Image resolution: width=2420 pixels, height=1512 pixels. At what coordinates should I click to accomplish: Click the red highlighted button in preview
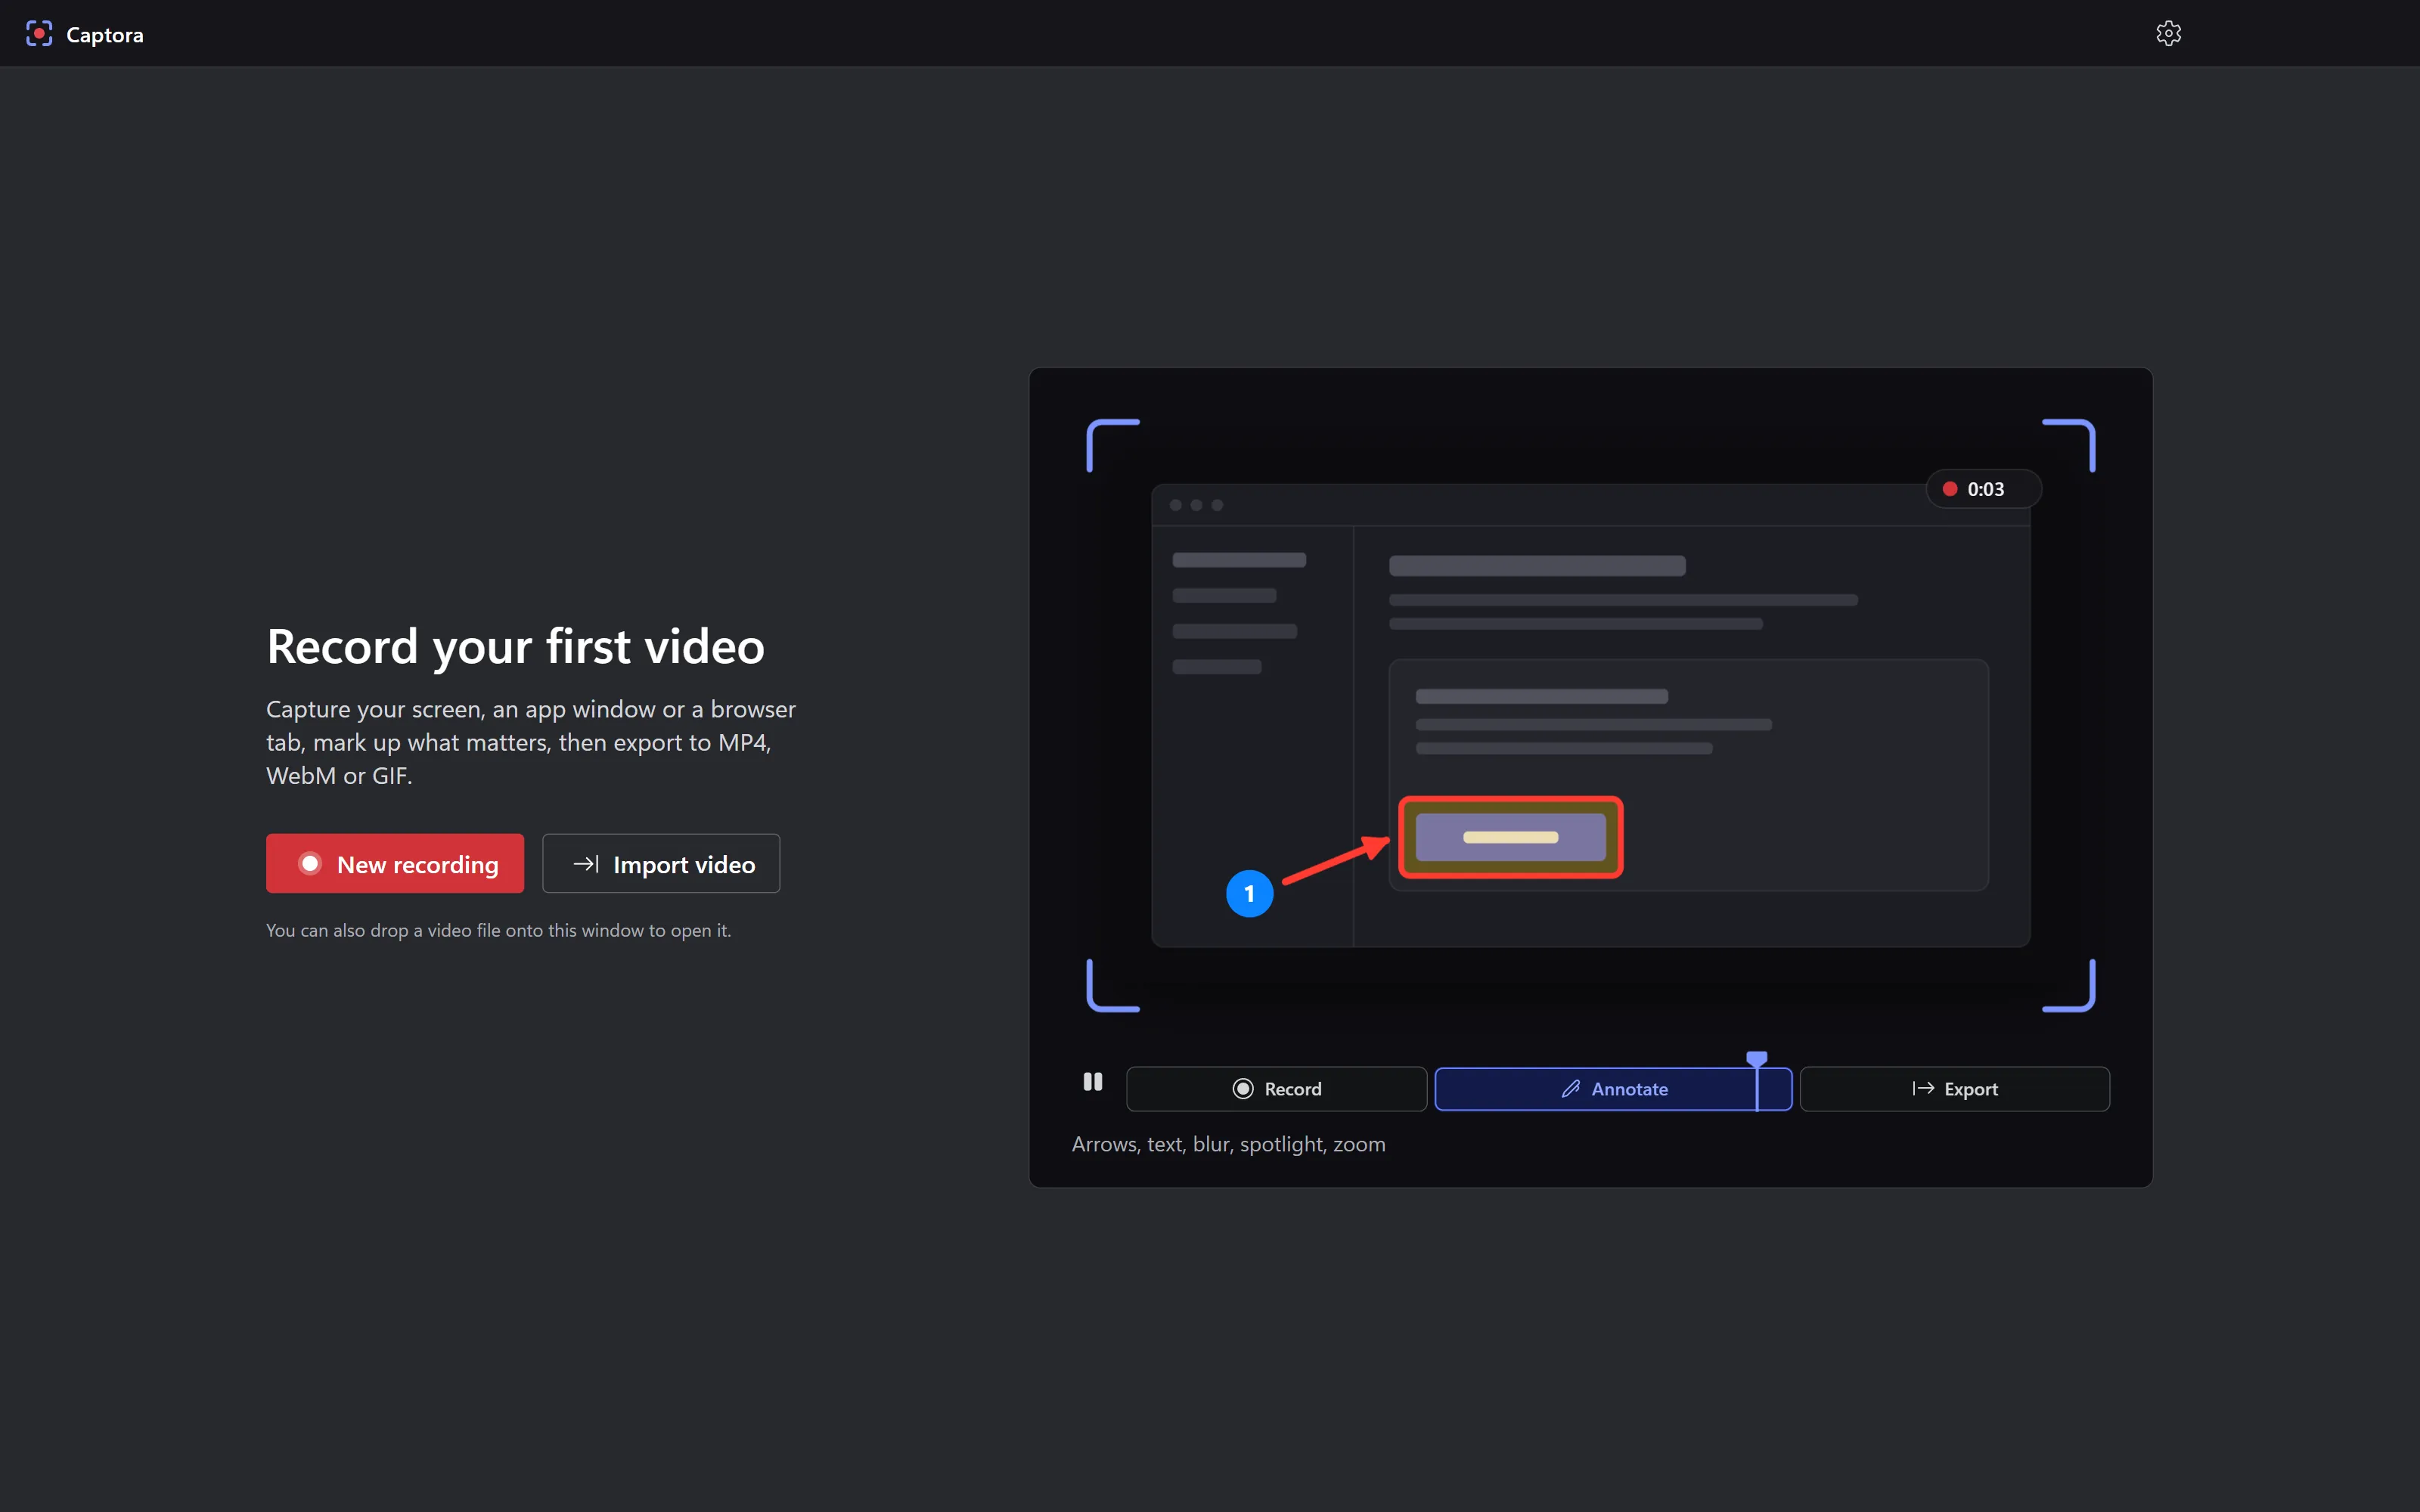click(1510, 837)
